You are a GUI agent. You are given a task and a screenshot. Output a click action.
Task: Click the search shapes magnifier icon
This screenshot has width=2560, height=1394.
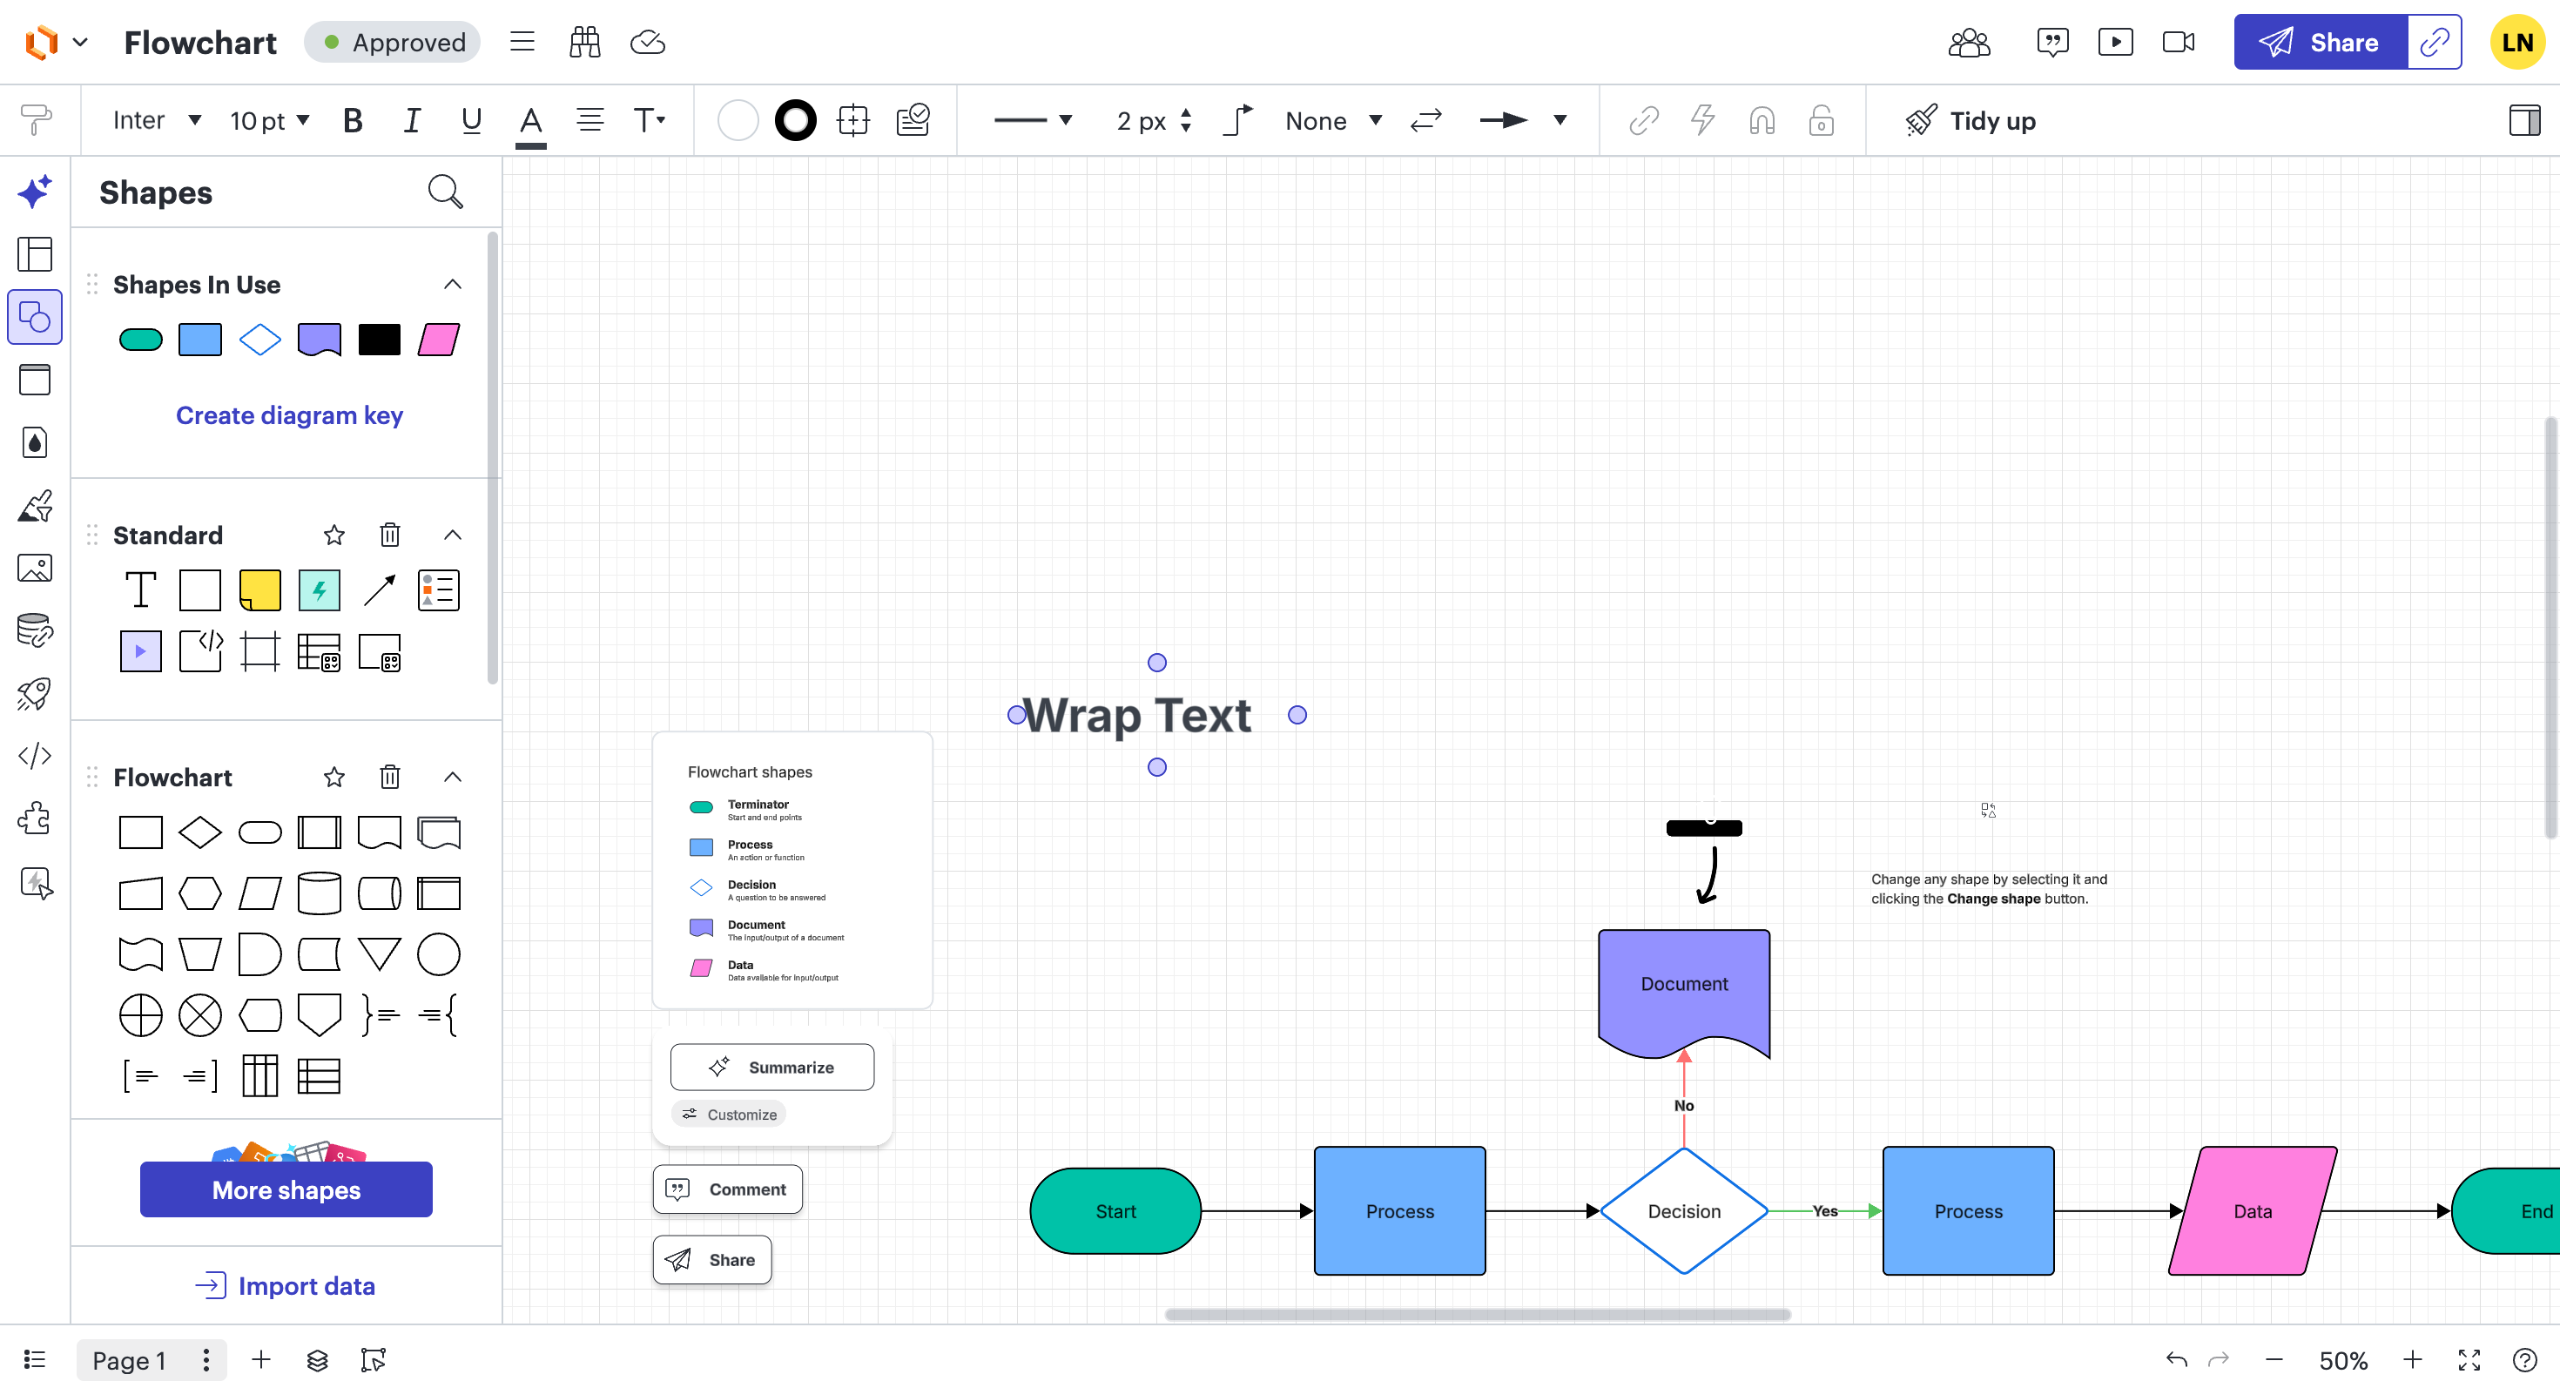tap(445, 191)
